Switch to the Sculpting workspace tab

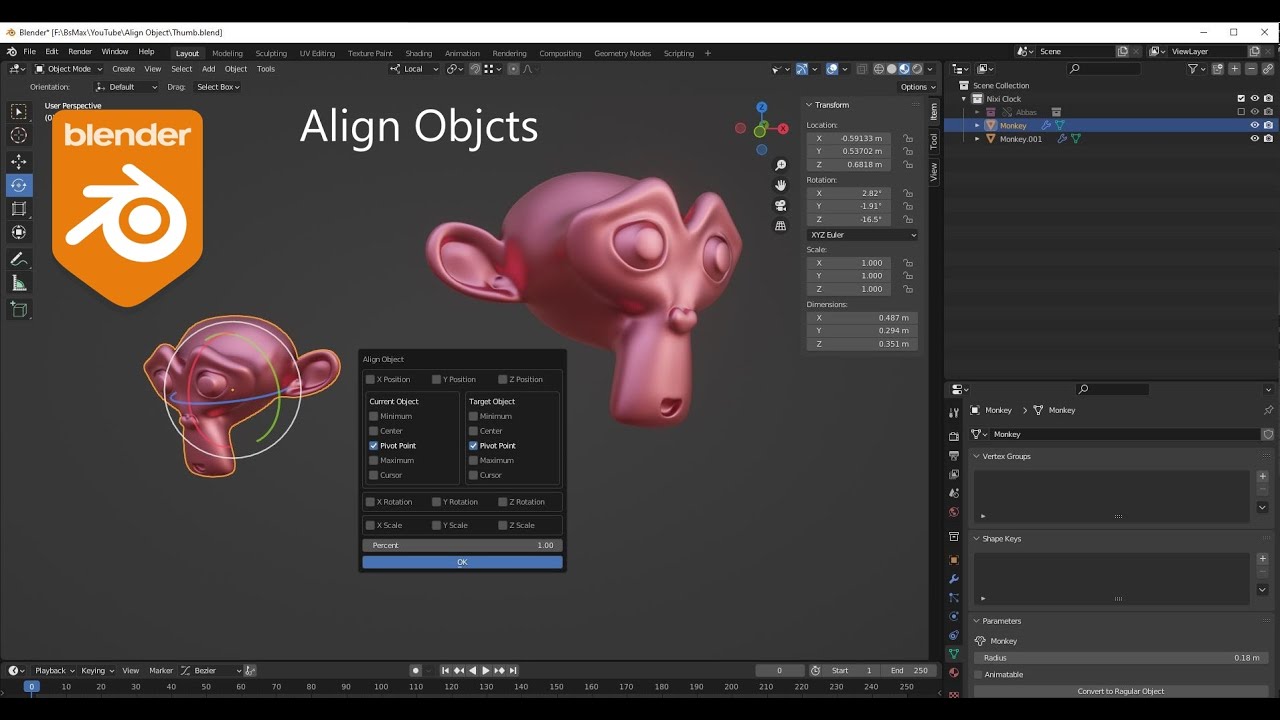[x=271, y=53]
